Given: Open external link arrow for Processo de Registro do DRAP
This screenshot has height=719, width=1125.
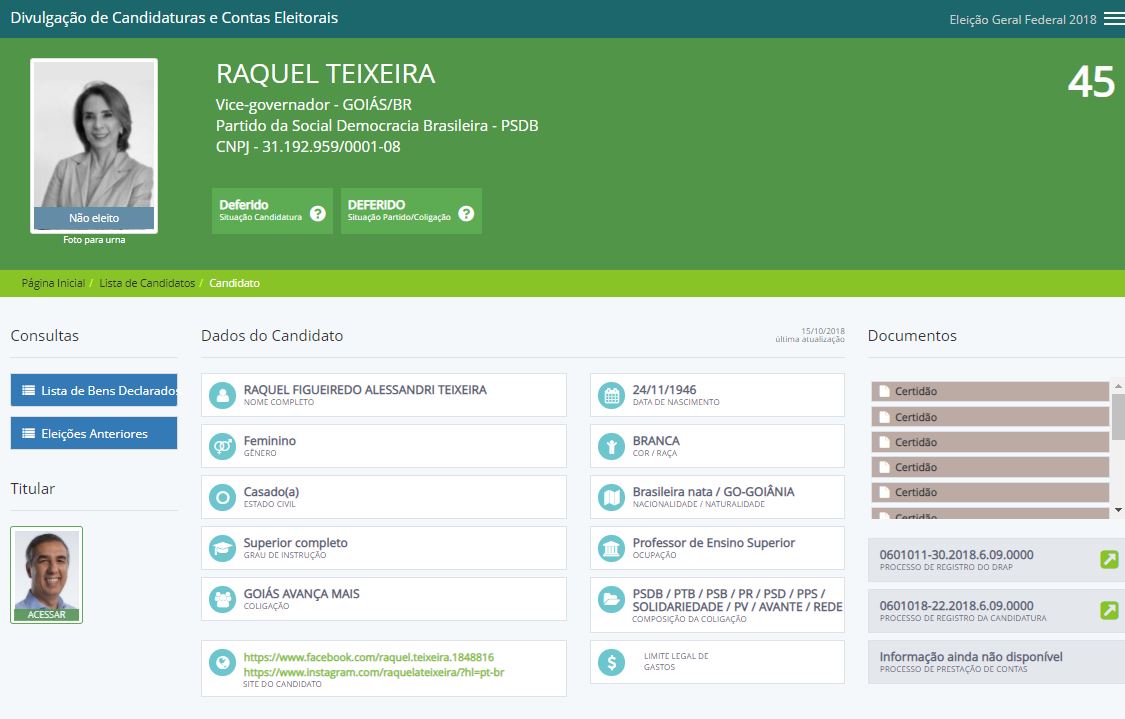Looking at the screenshot, I should coord(1109,559).
